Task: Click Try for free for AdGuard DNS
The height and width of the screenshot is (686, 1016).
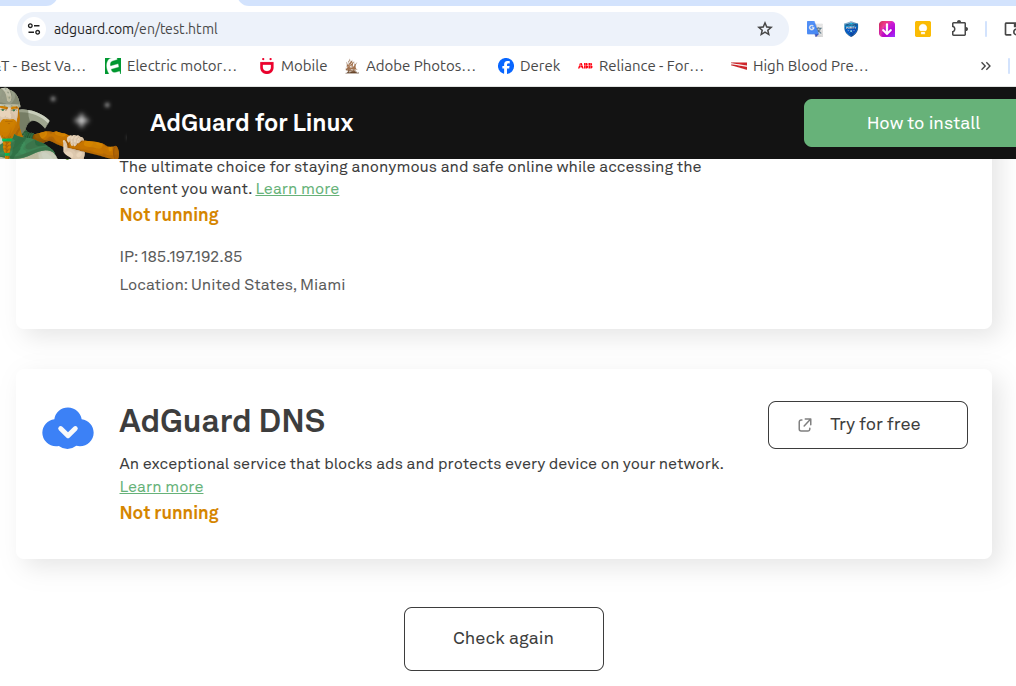Action: (867, 425)
